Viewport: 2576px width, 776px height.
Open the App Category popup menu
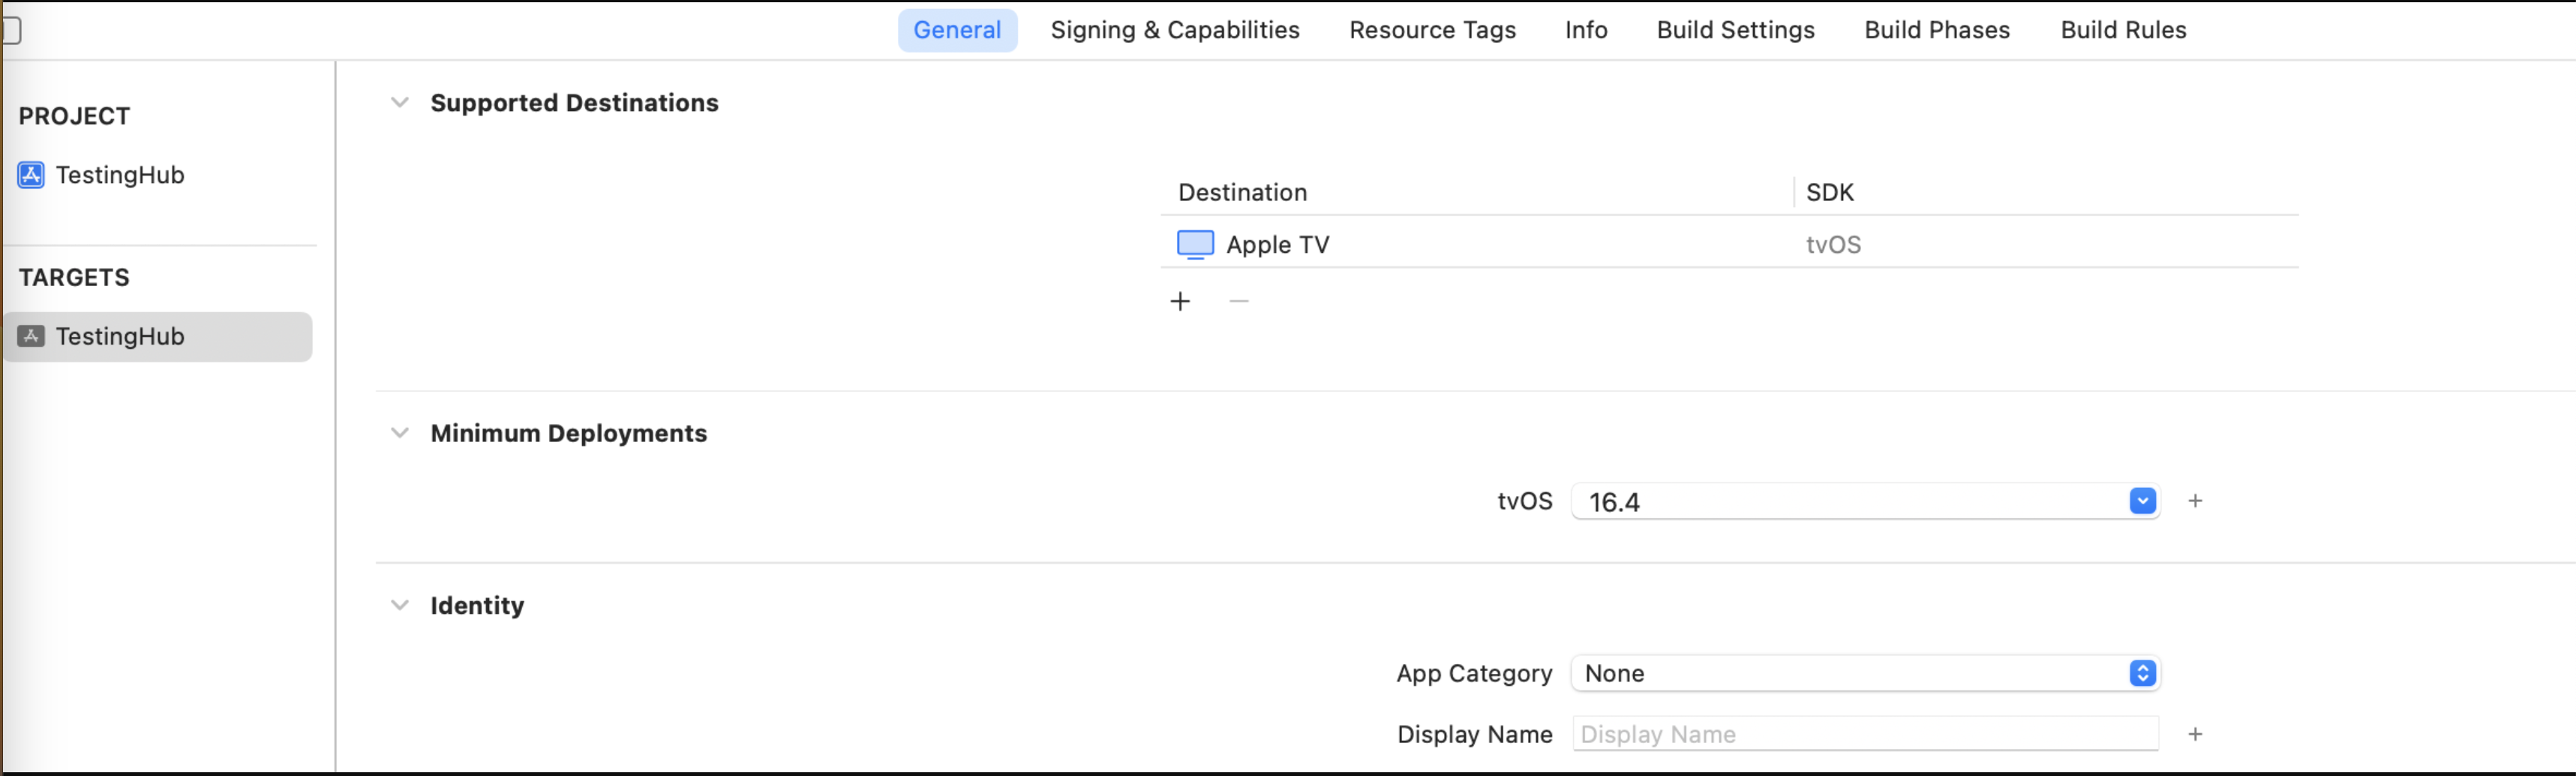(x=2142, y=673)
